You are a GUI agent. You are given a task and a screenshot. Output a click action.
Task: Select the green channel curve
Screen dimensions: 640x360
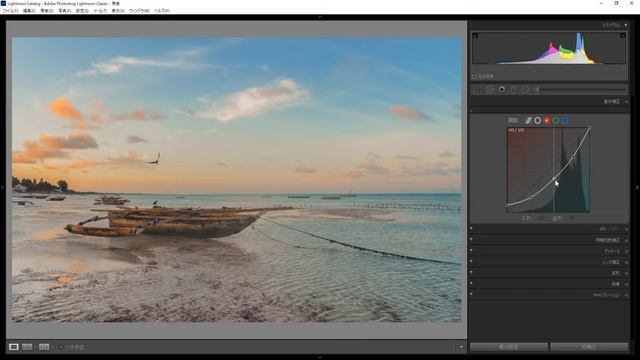(556, 120)
